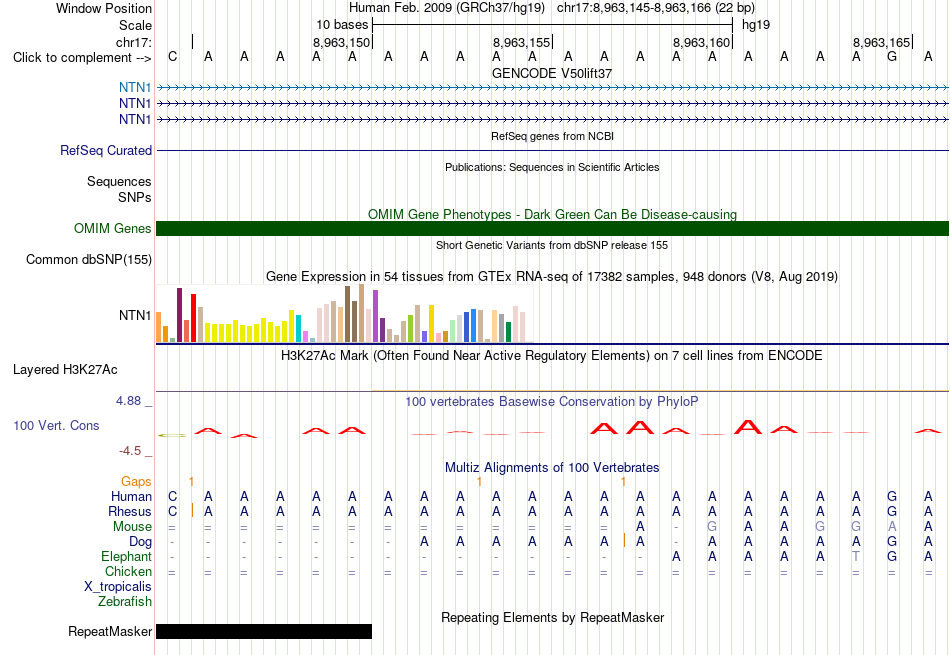Open the OMIM Genes track label
Viewport: 950px width, 655px height.
112,228
